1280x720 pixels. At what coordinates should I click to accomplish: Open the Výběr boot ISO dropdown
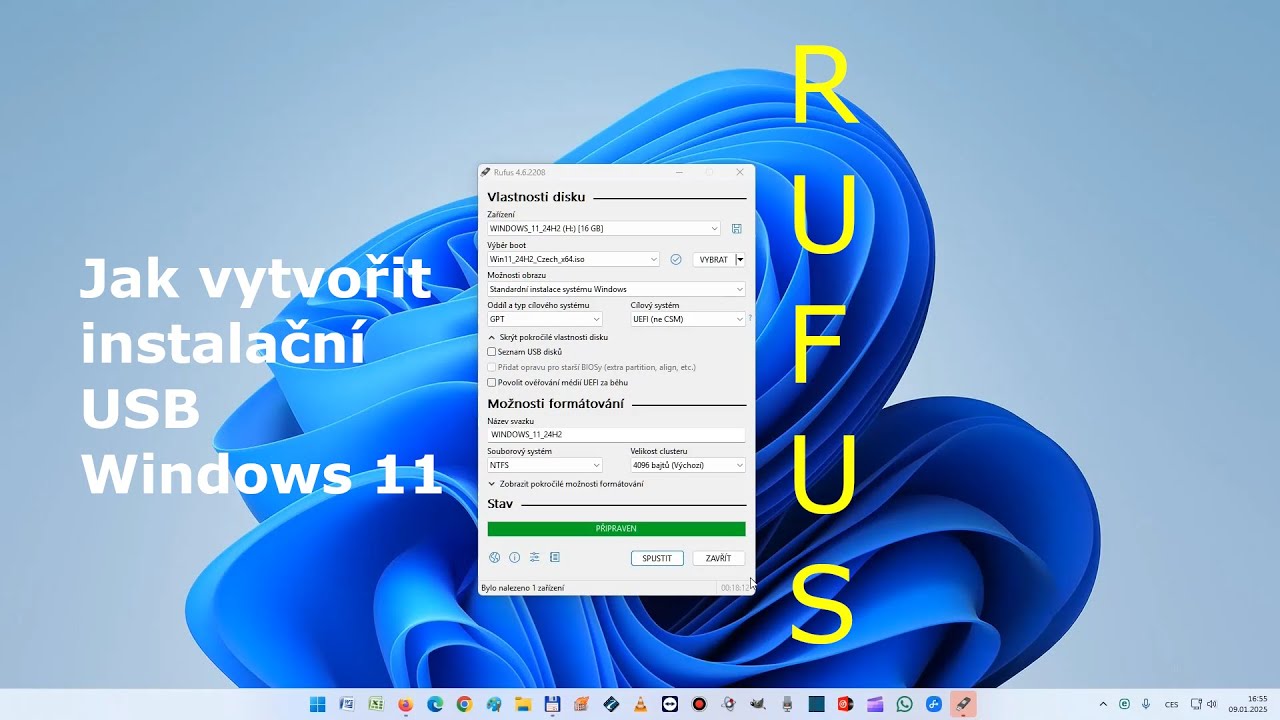click(x=573, y=259)
